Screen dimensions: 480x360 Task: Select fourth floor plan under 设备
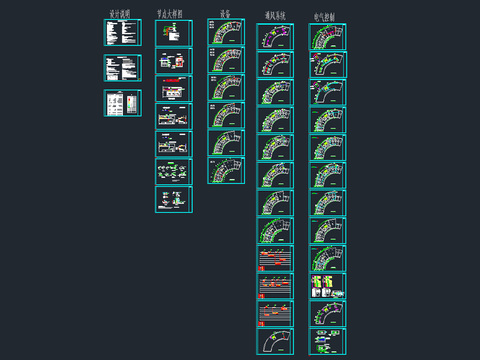click(226, 115)
